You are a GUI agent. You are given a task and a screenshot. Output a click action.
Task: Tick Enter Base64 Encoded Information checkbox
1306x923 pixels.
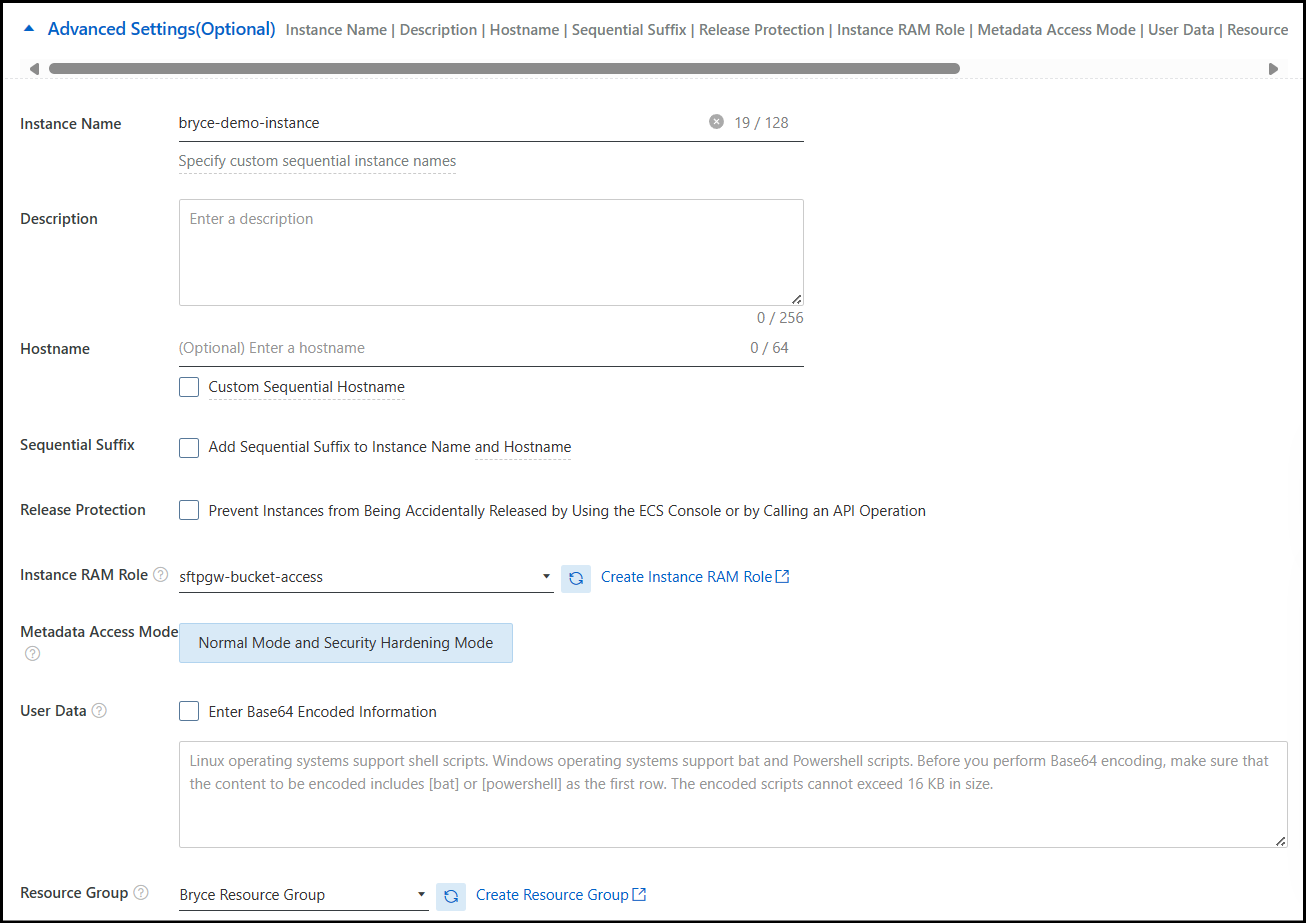click(x=189, y=712)
